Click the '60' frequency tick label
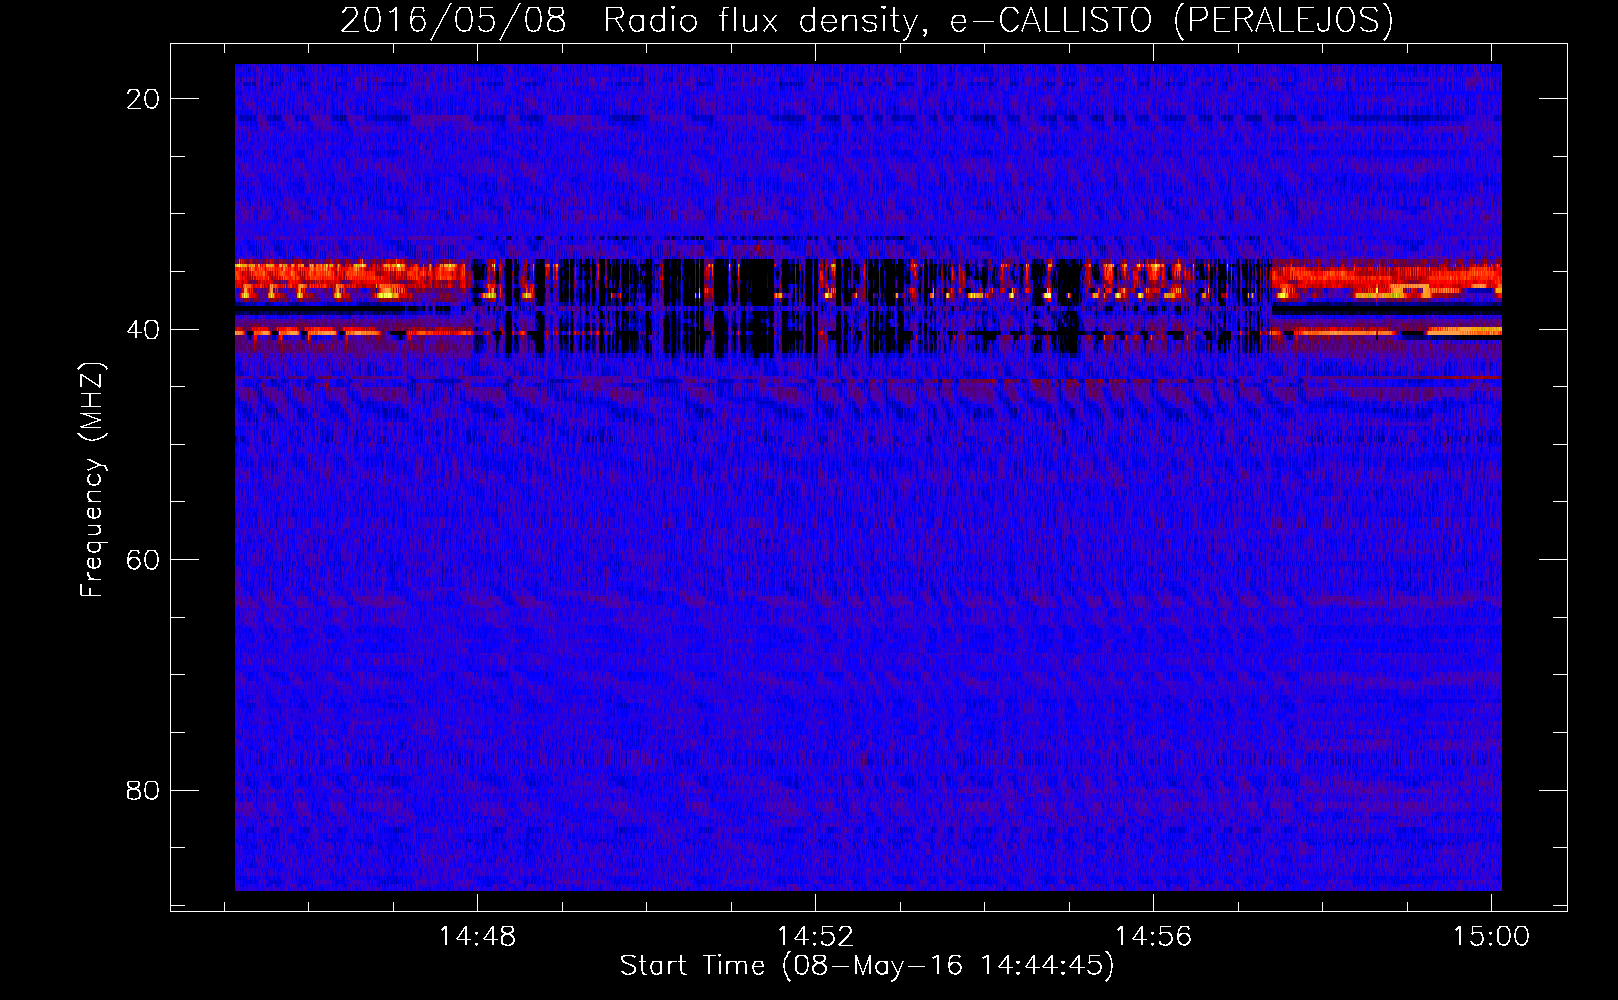The width and height of the screenshot is (1618, 1000). pos(144,559)
